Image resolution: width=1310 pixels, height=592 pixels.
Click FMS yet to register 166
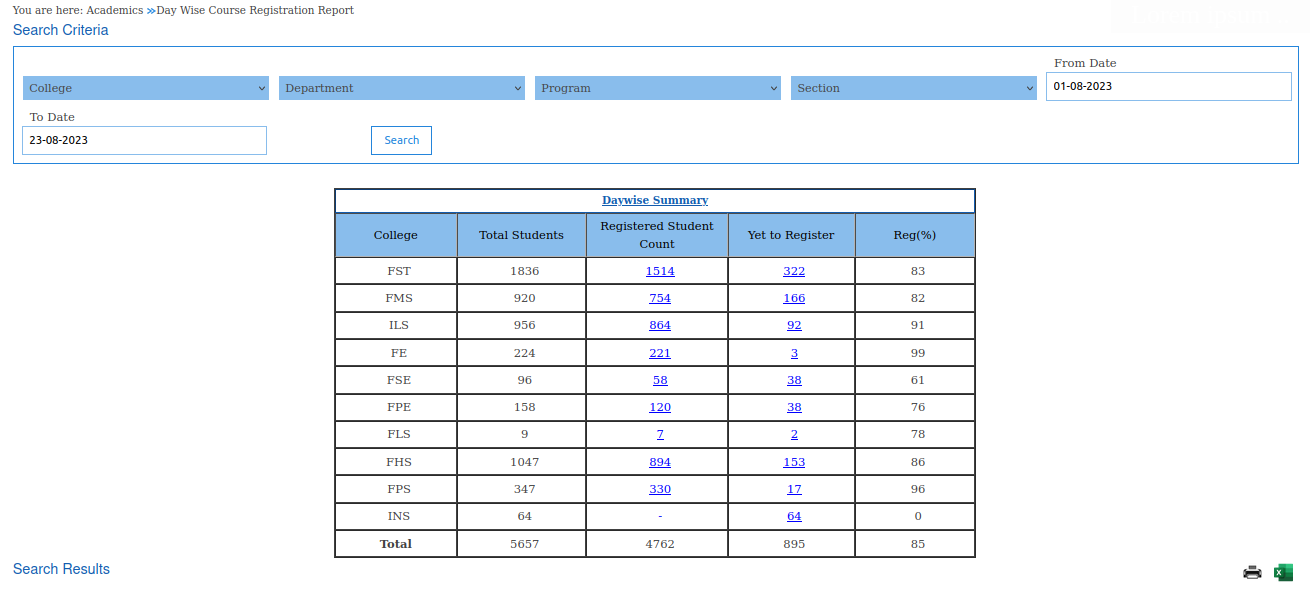point(794,298)
